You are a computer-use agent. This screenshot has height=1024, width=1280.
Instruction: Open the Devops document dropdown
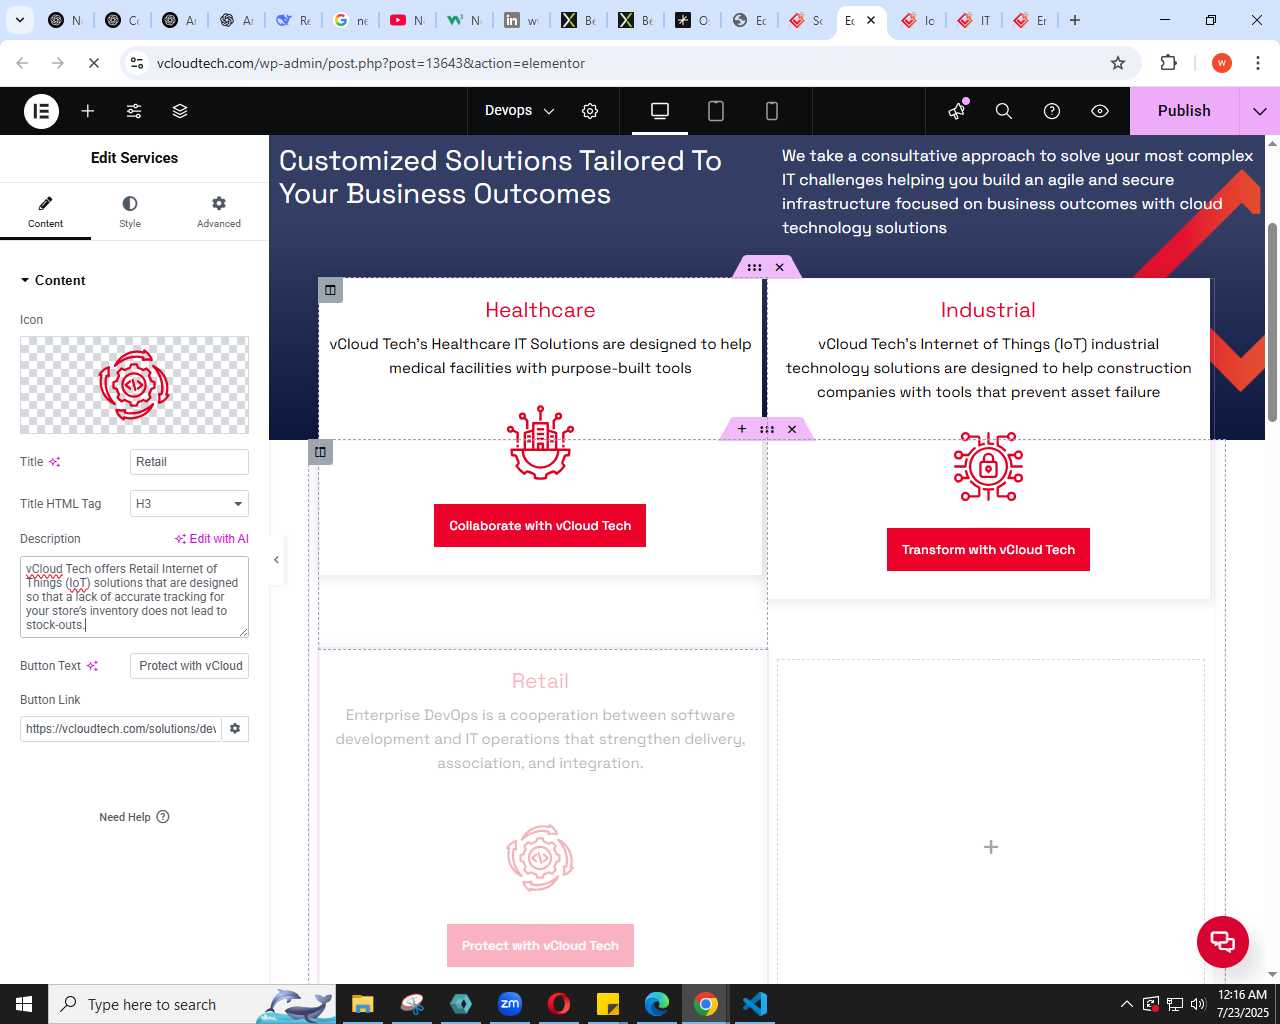[519, 111]
